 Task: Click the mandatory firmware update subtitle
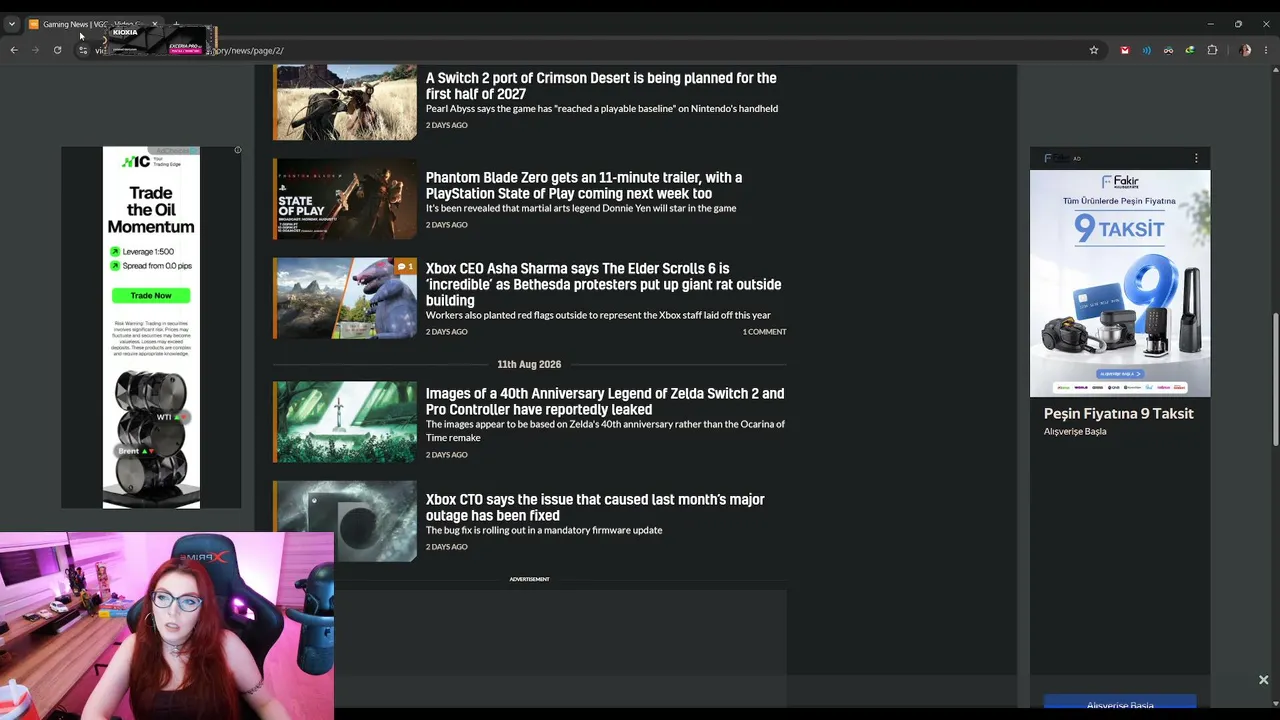544,530
